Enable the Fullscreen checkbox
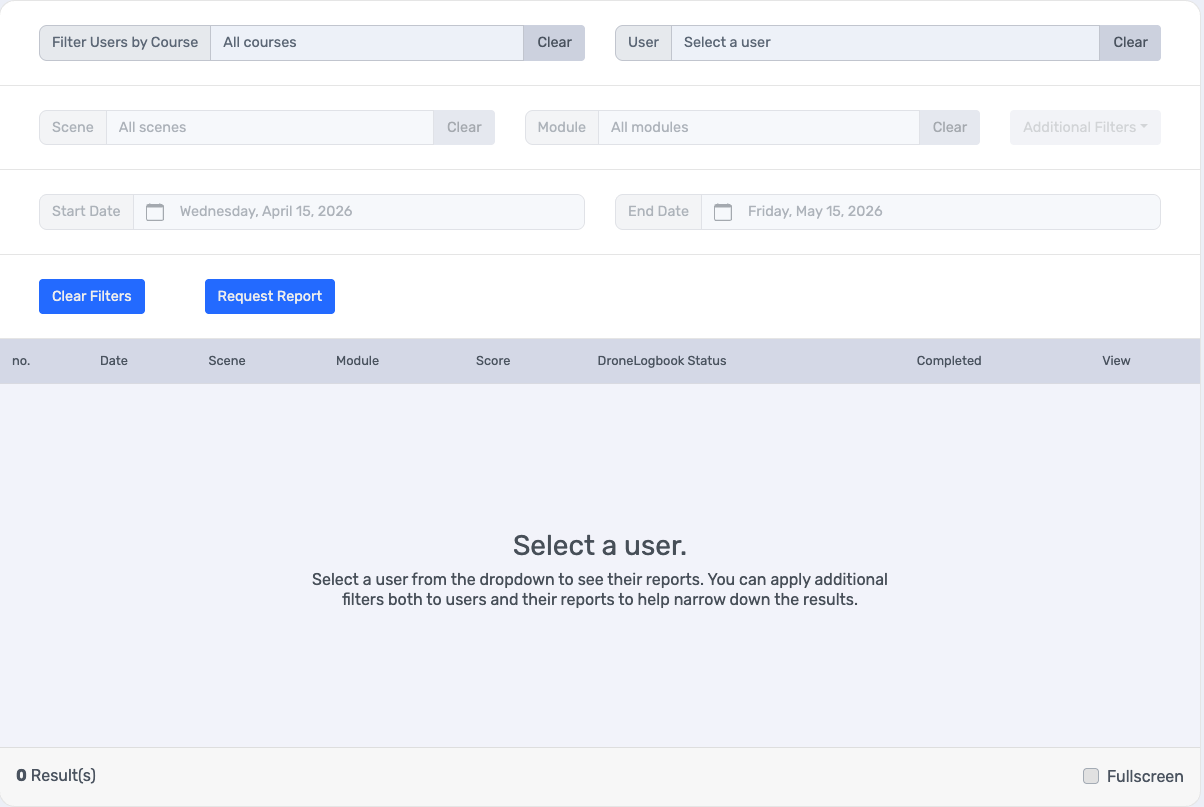This screenshot has height=807, width=1204. coord(1091,776)
